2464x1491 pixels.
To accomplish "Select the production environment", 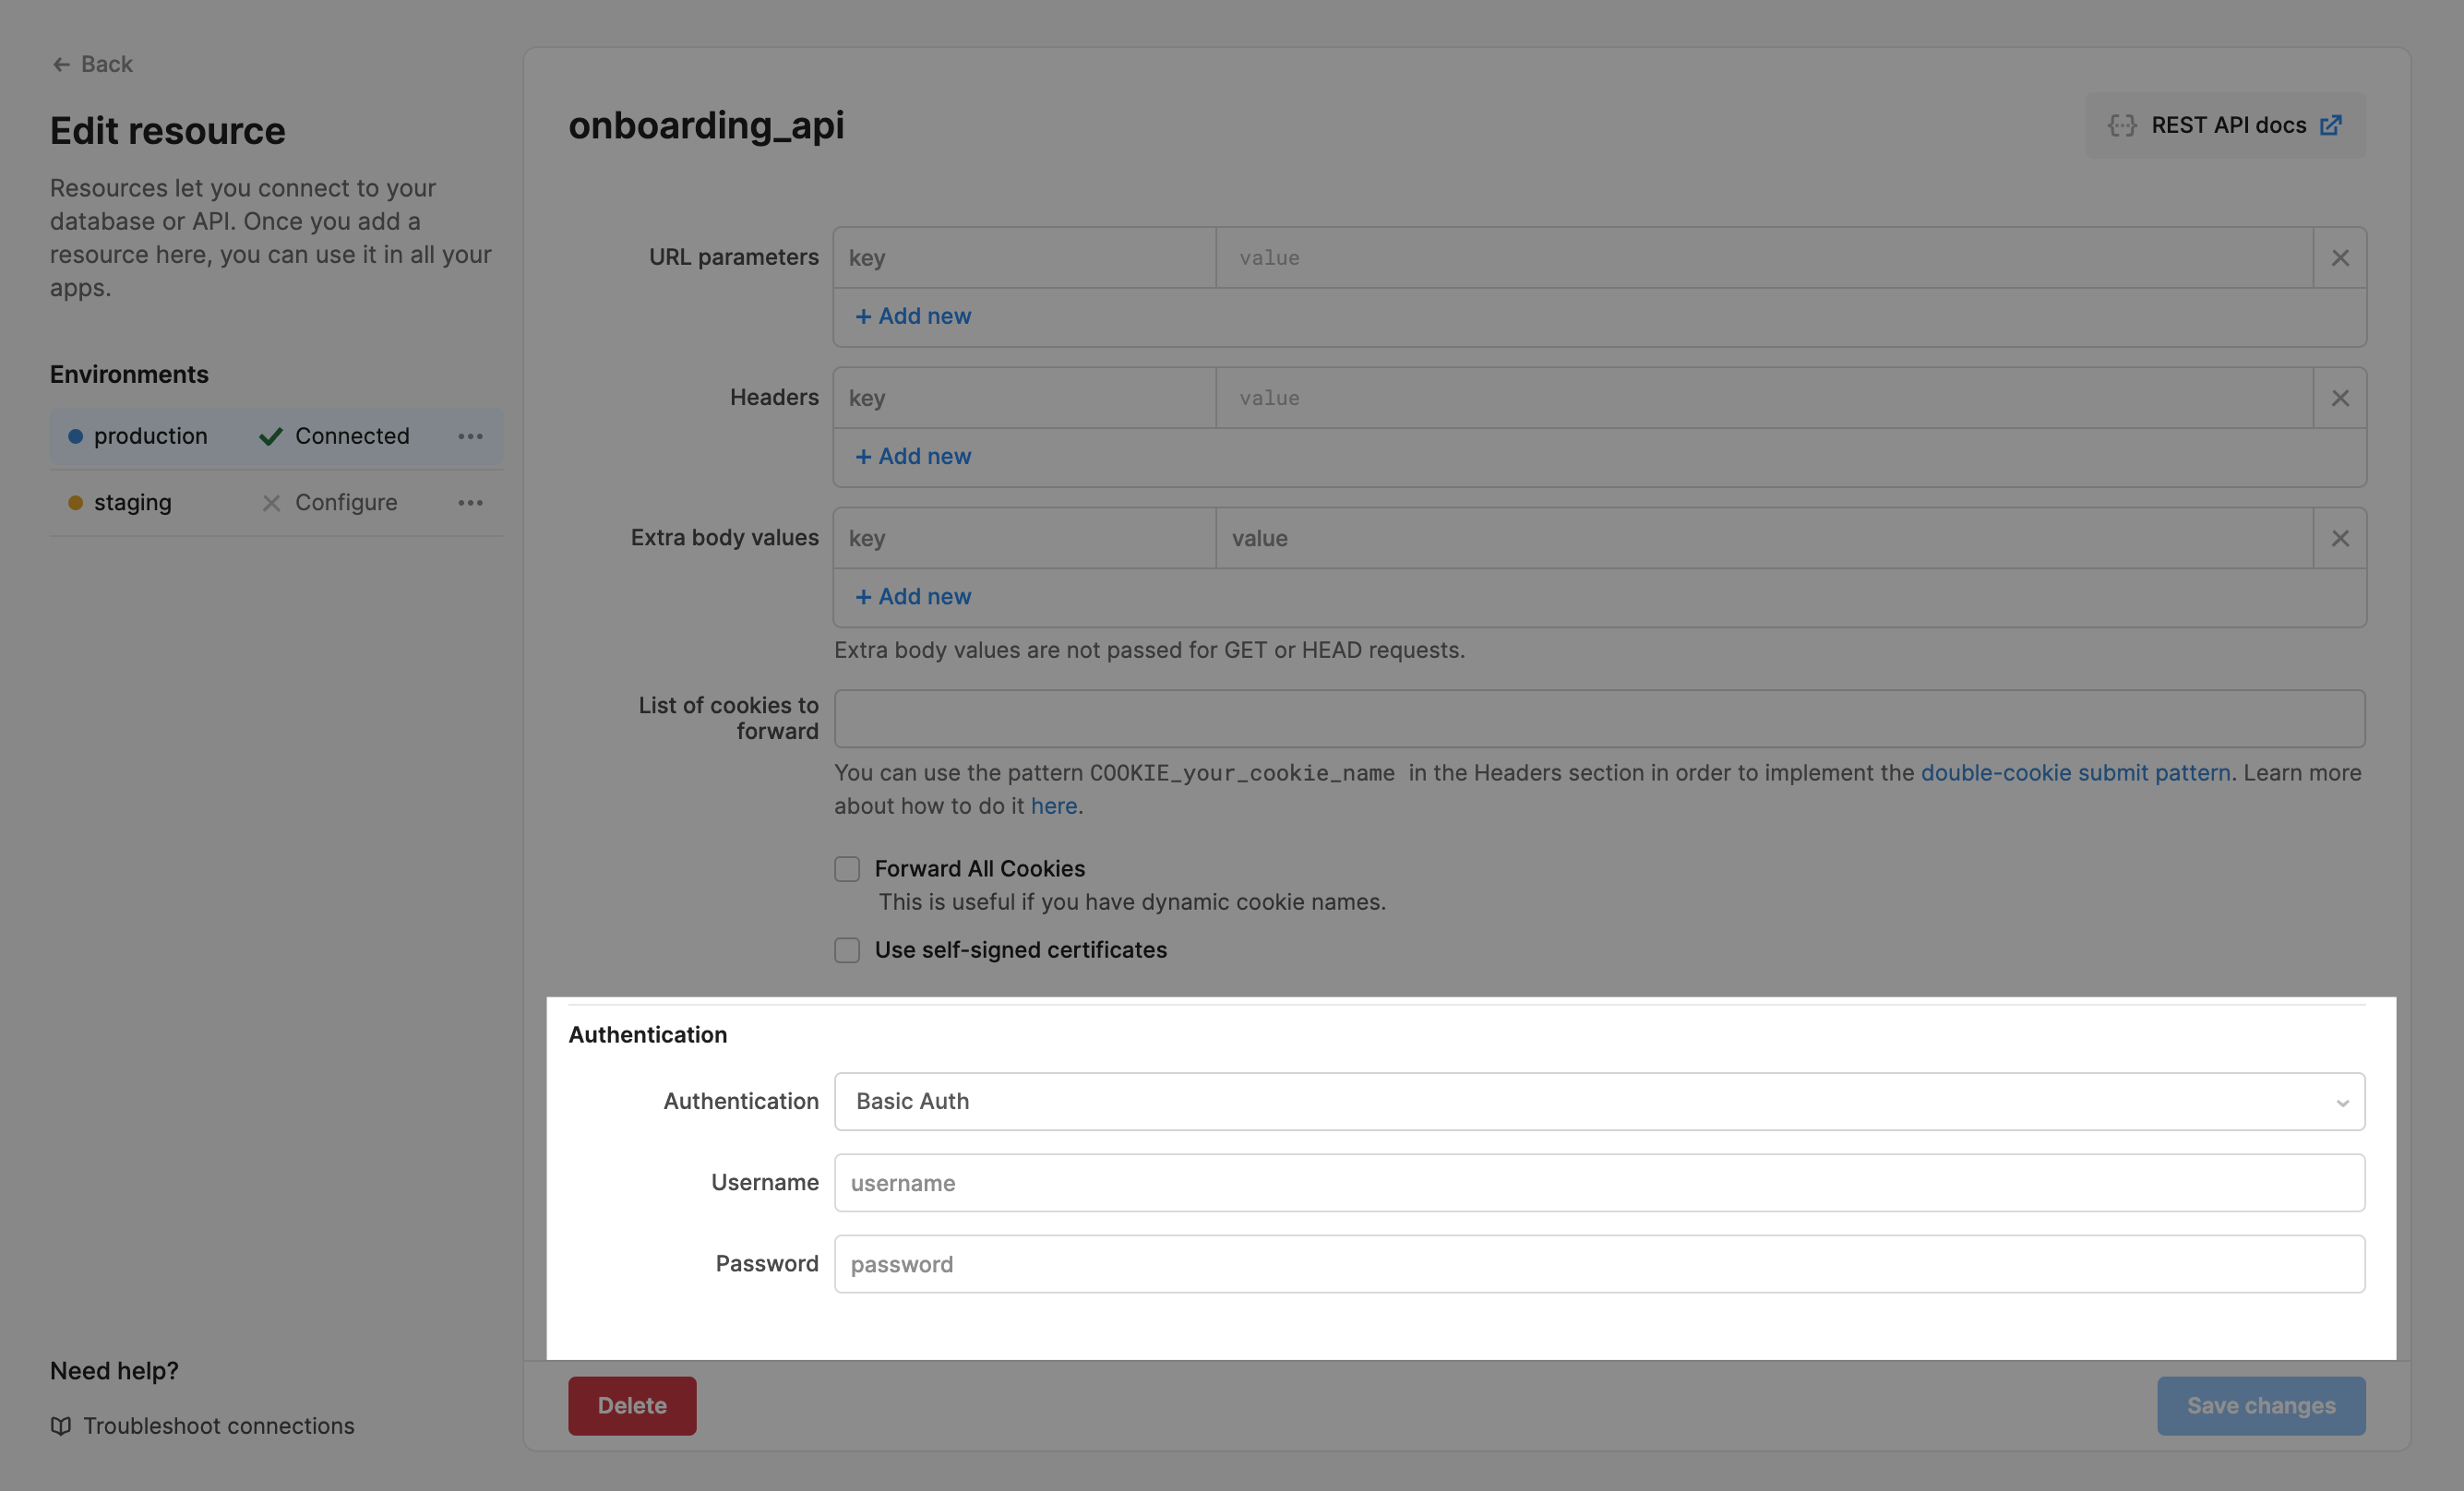I will (150, 436).
